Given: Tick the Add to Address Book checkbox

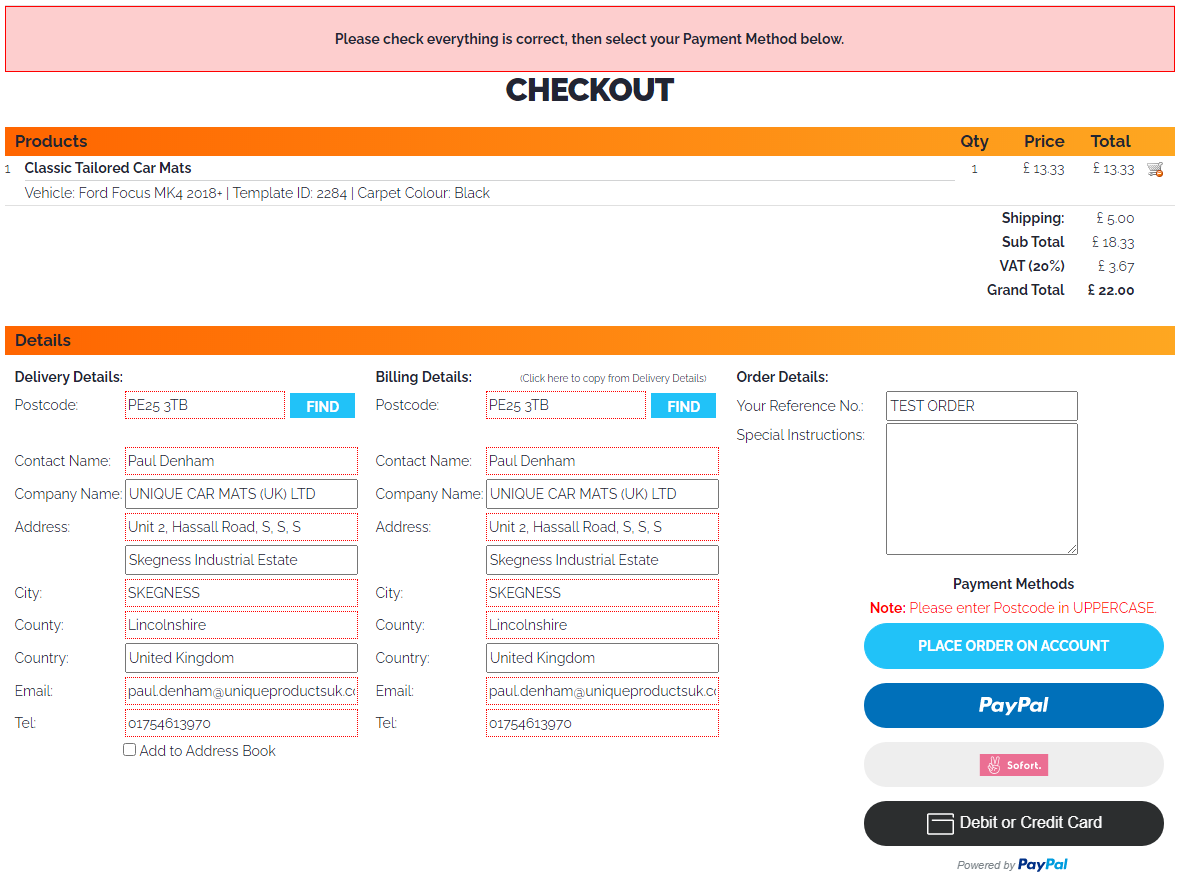Looking at the screenshot, I should 130,750.
